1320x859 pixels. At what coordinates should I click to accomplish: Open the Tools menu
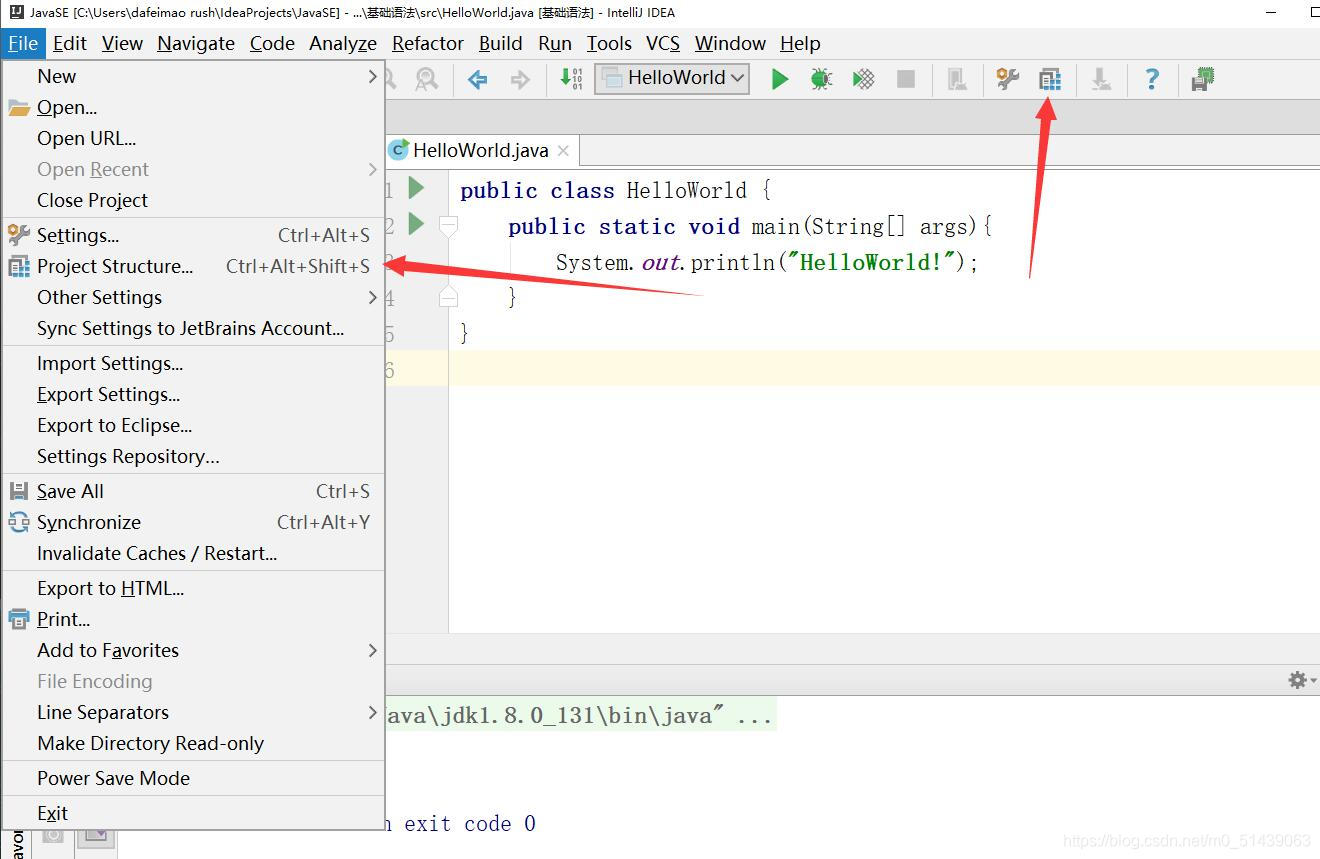[x=609, y=43]
